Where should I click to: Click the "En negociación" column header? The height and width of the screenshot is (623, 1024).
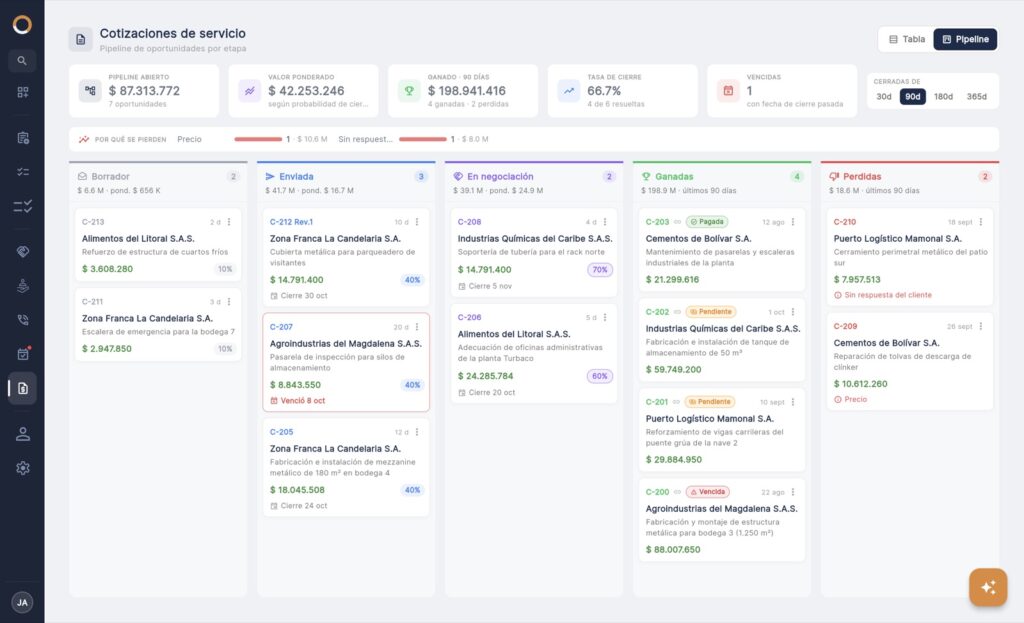click(x=534, y=183)
